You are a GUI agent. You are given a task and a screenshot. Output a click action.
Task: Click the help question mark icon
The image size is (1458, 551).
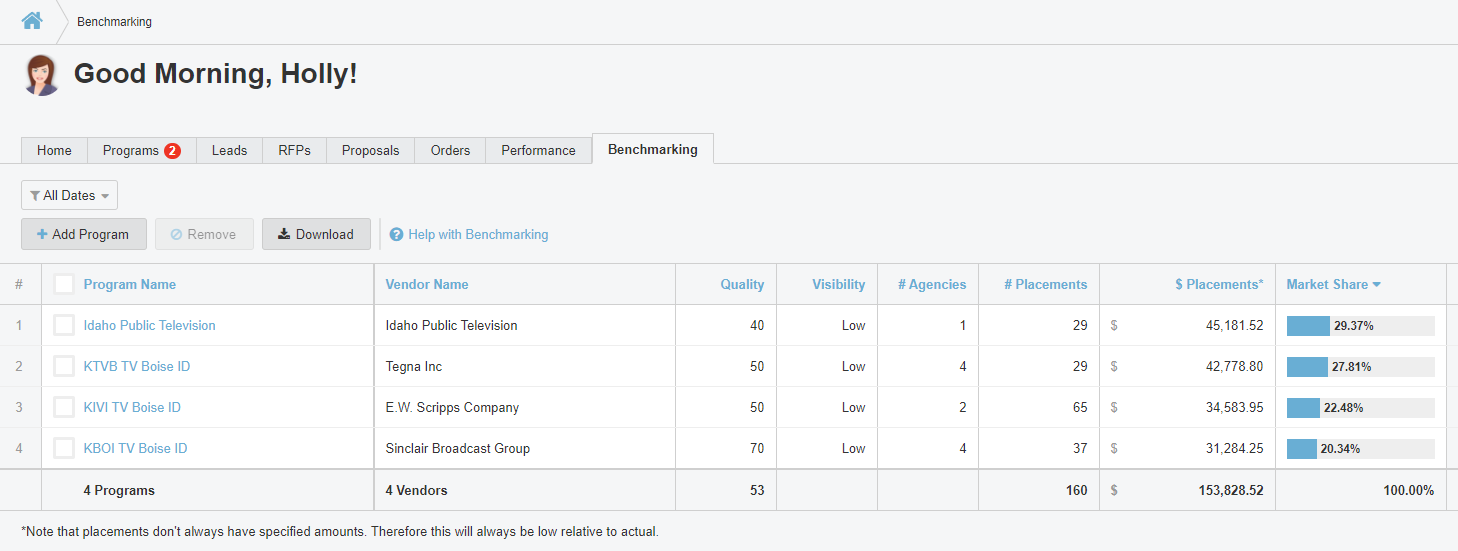(x=397, y=234)
